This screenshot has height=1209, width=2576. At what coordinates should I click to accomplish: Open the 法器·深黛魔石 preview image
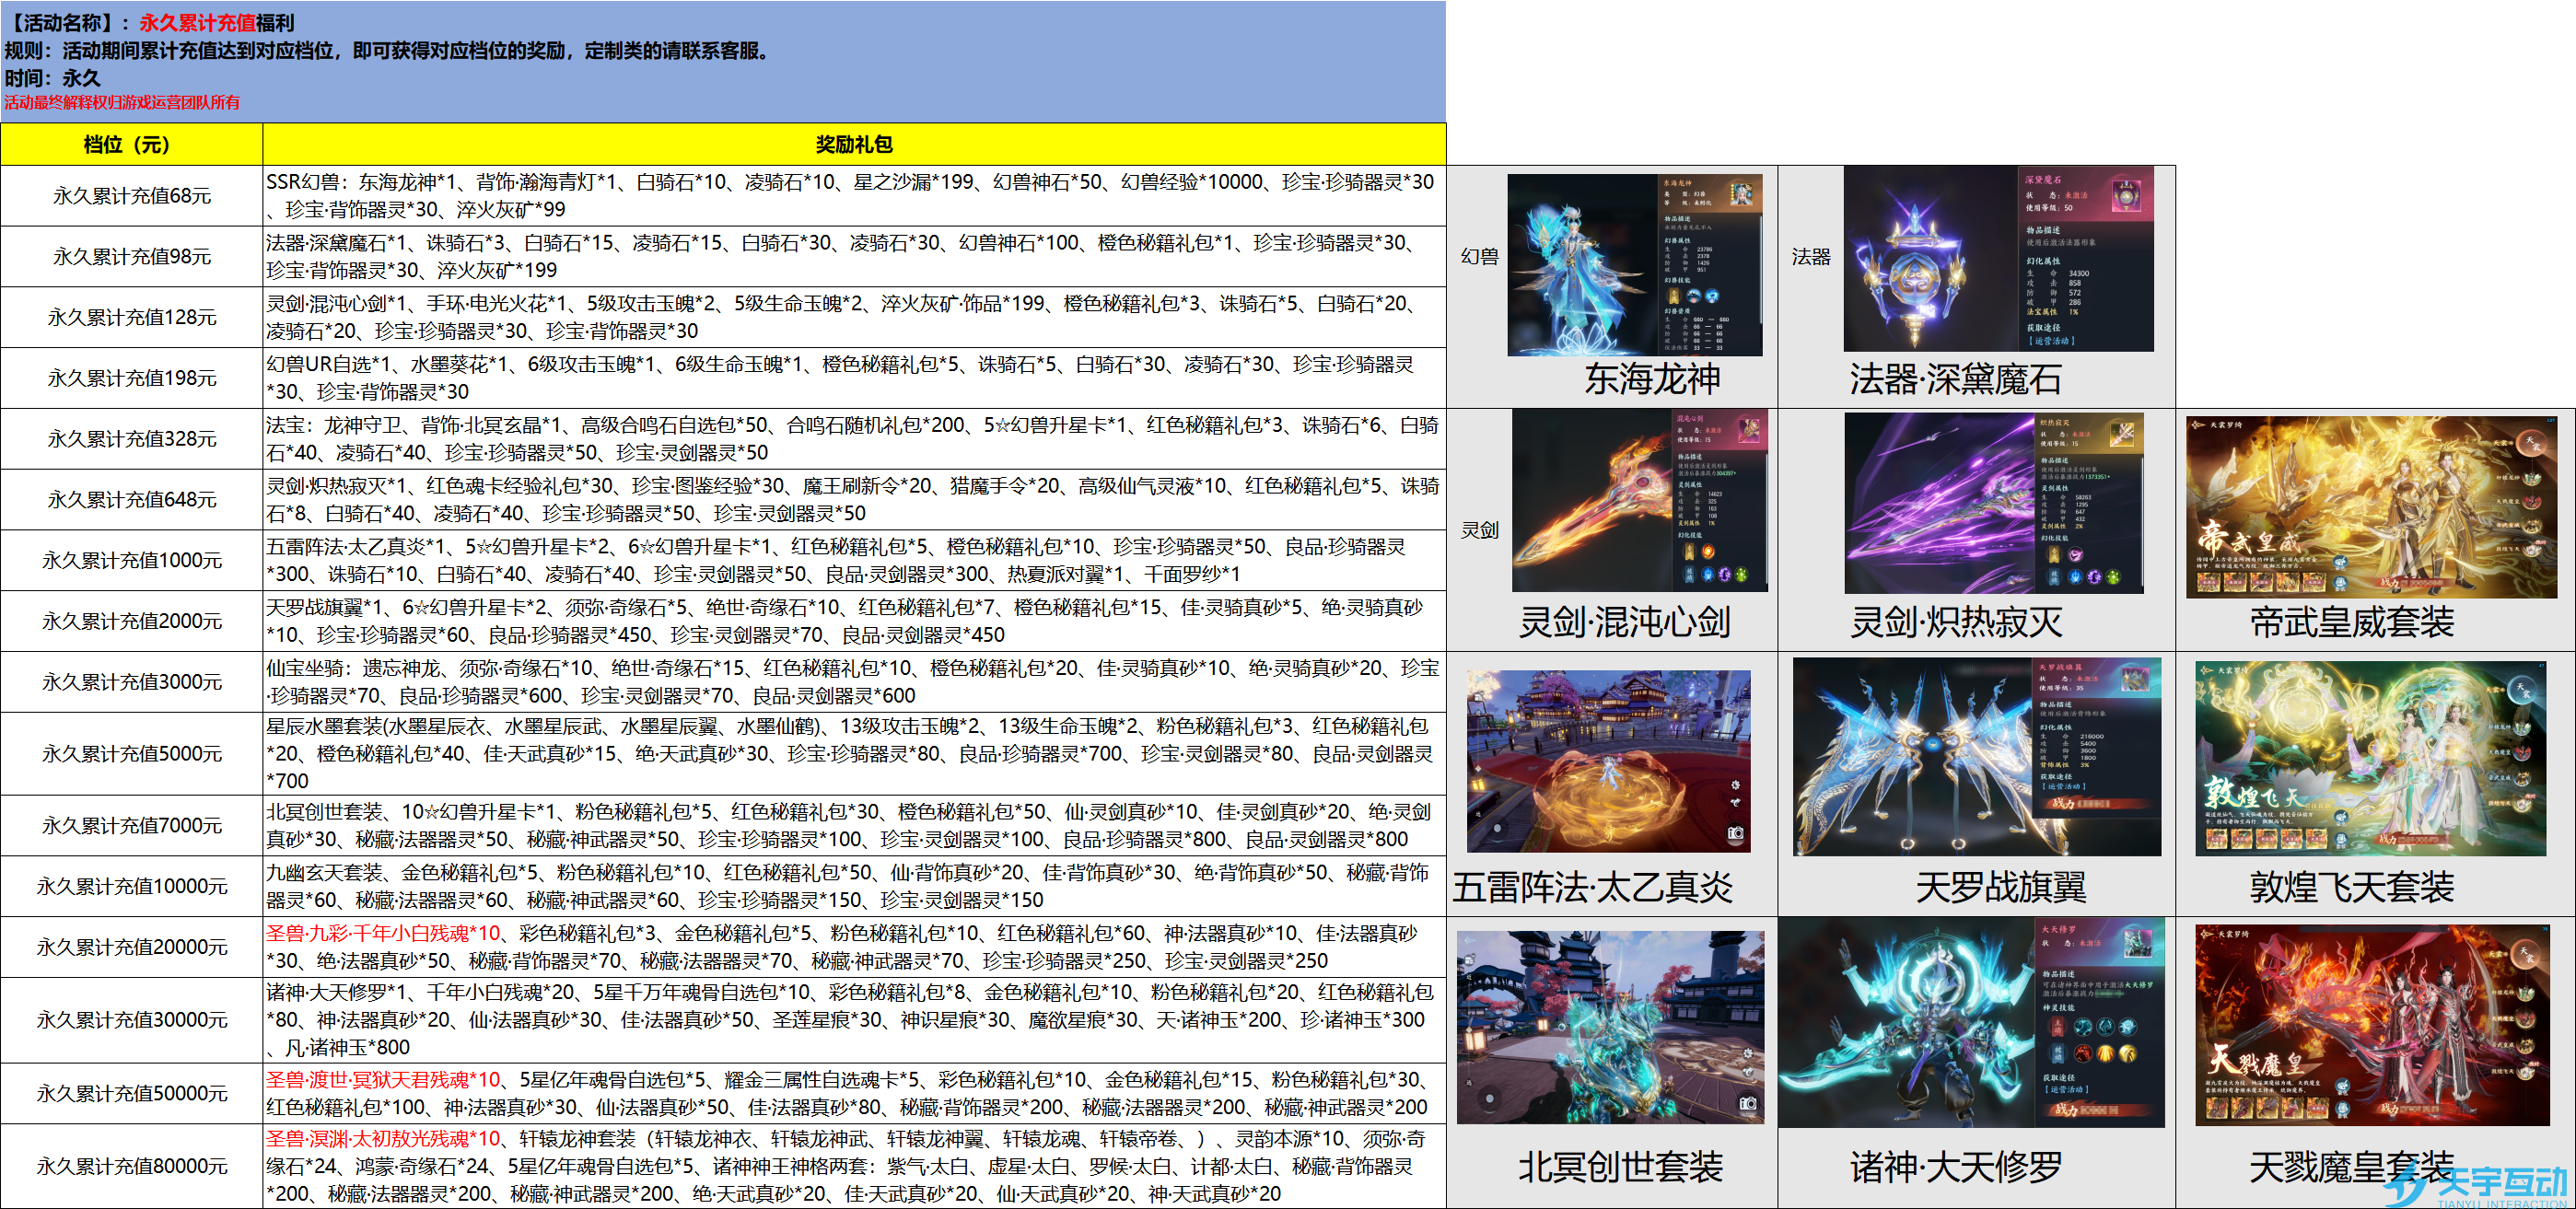tap(1998, 259)
